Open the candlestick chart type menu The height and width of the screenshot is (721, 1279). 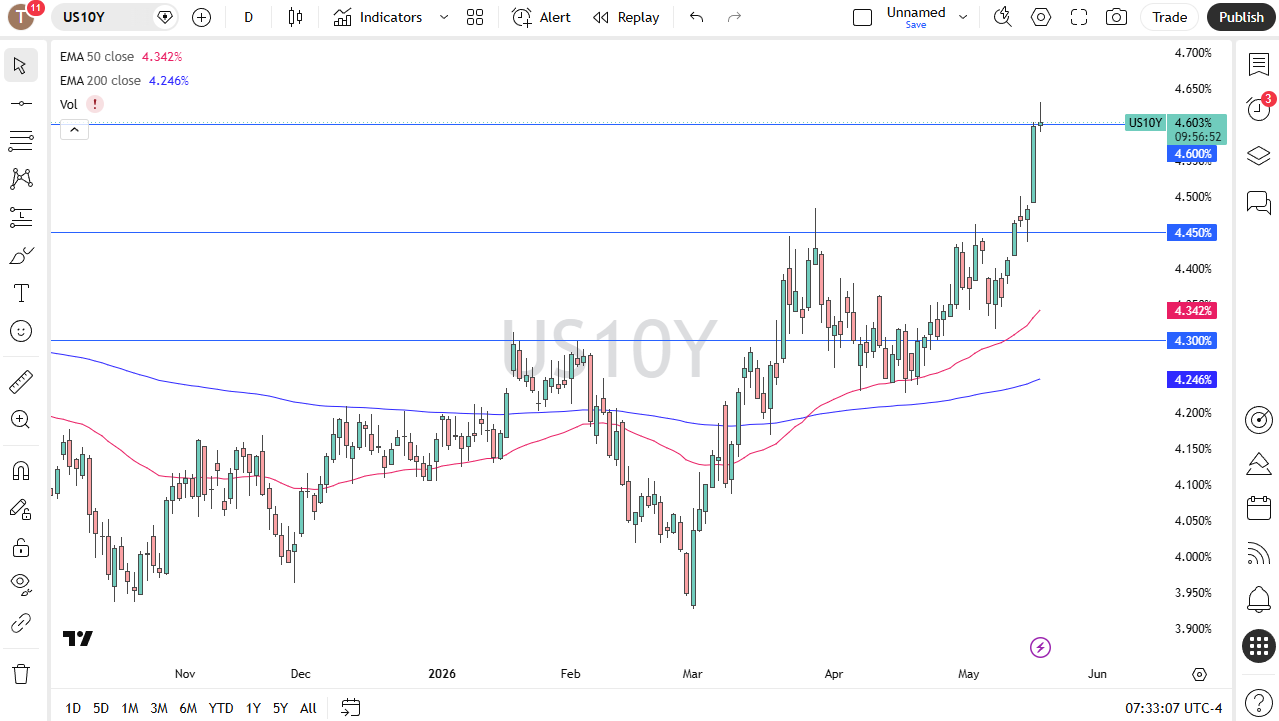(294, 17)
